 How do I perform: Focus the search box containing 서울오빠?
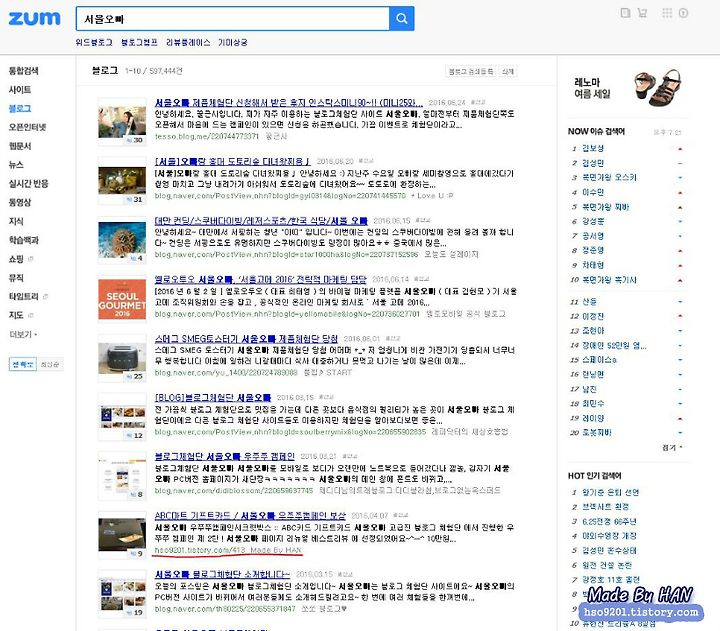click(232, 19)
